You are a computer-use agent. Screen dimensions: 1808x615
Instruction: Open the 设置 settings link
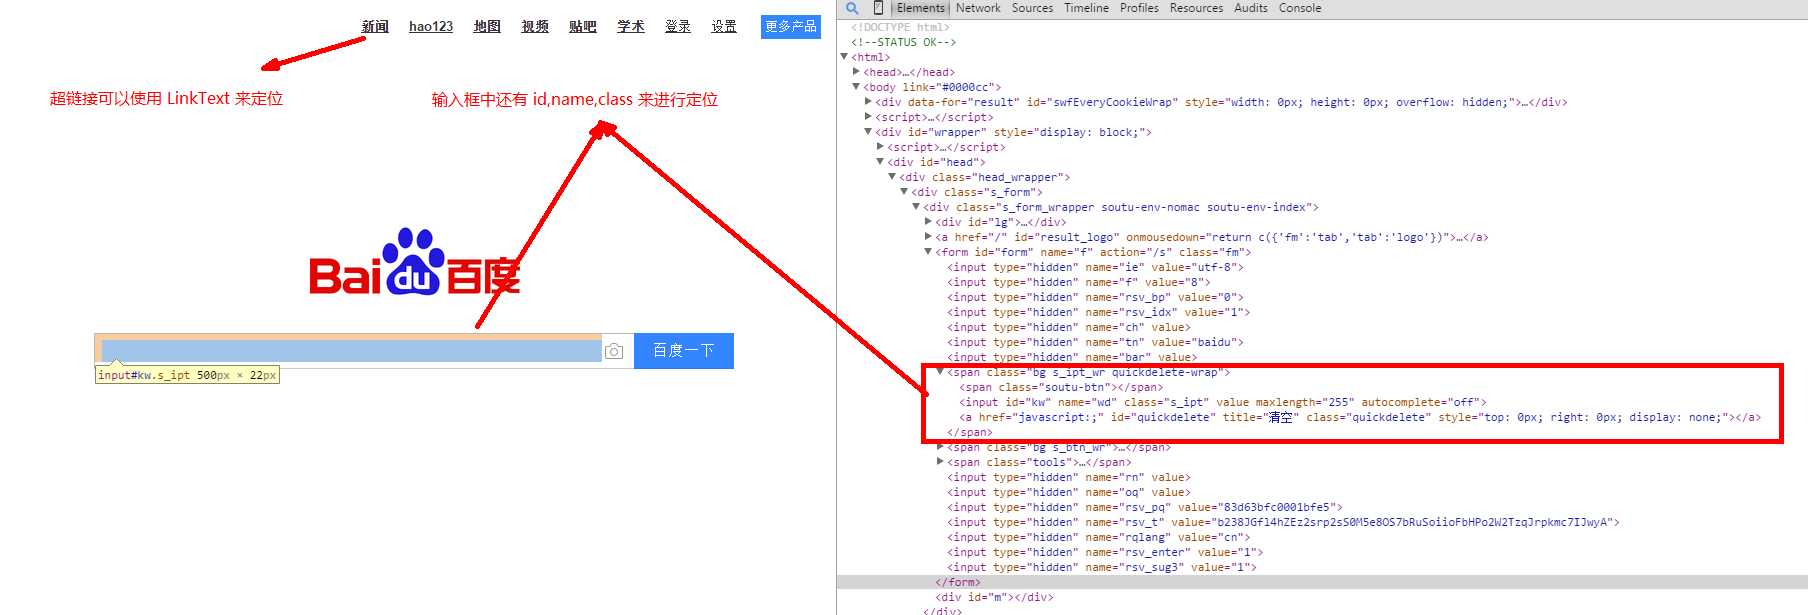(x=724, y=27)
